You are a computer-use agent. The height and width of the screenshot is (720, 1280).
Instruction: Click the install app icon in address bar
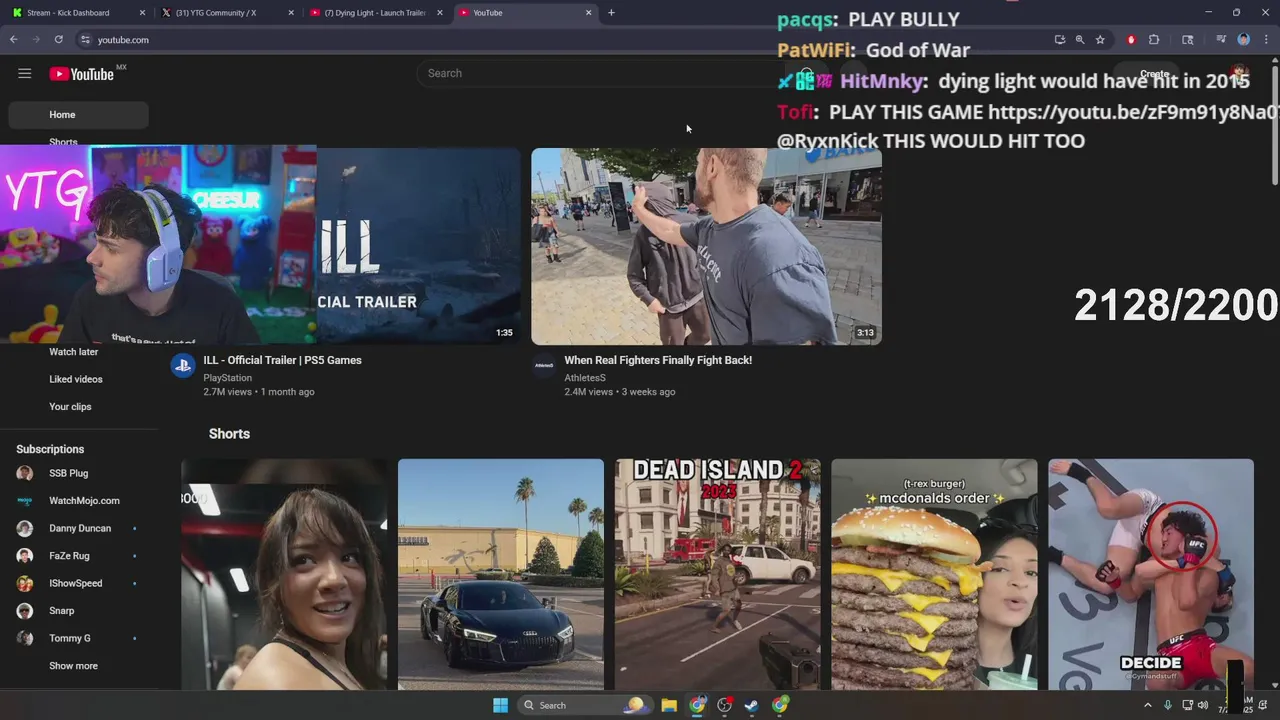(x=1059, y=40)
